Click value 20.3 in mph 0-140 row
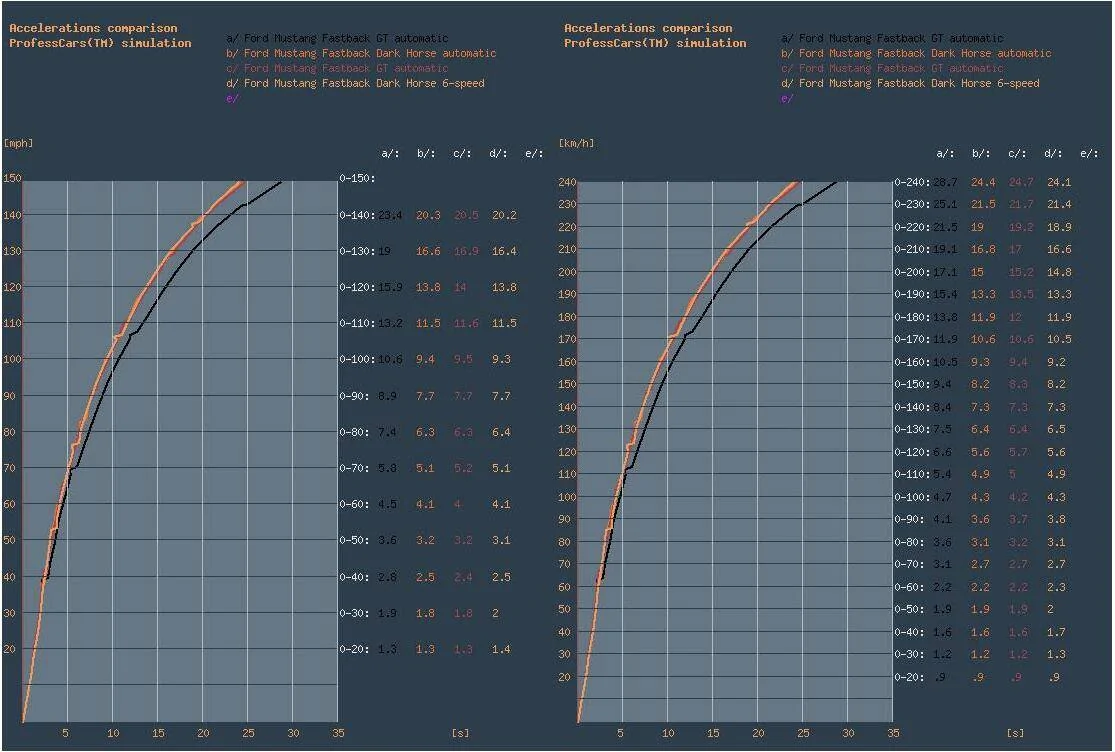The image size is (1115, 752). 428,215
